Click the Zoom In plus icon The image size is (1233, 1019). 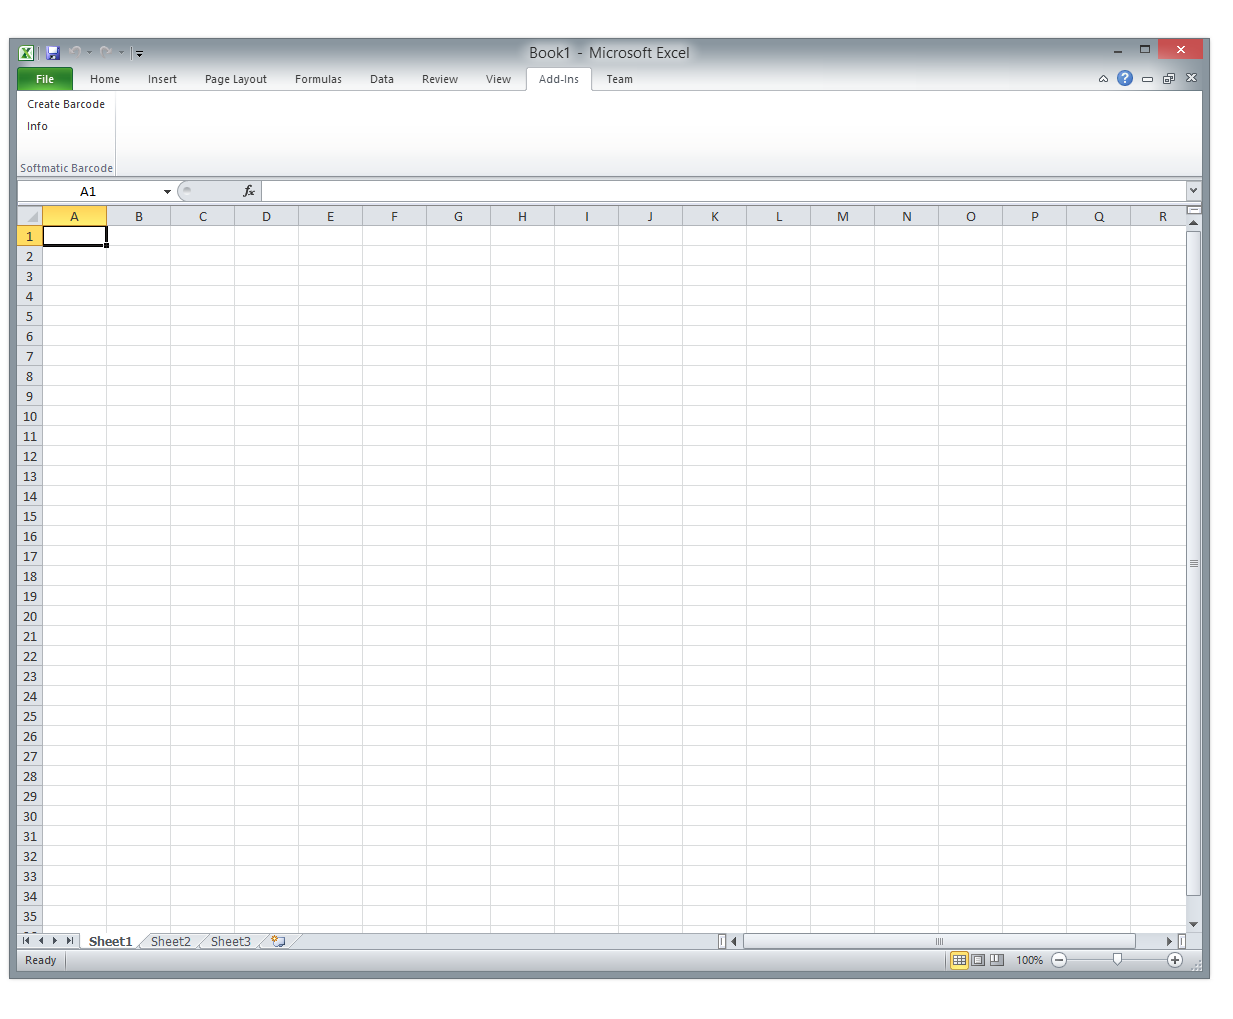[x=1175, y=960]
